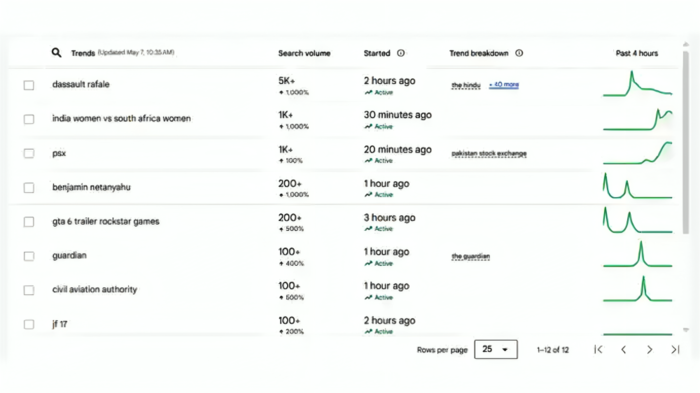Click the search magnifier icon beside Trends
Viewport: 700px width, 393px height.
[x=56, y=53]
